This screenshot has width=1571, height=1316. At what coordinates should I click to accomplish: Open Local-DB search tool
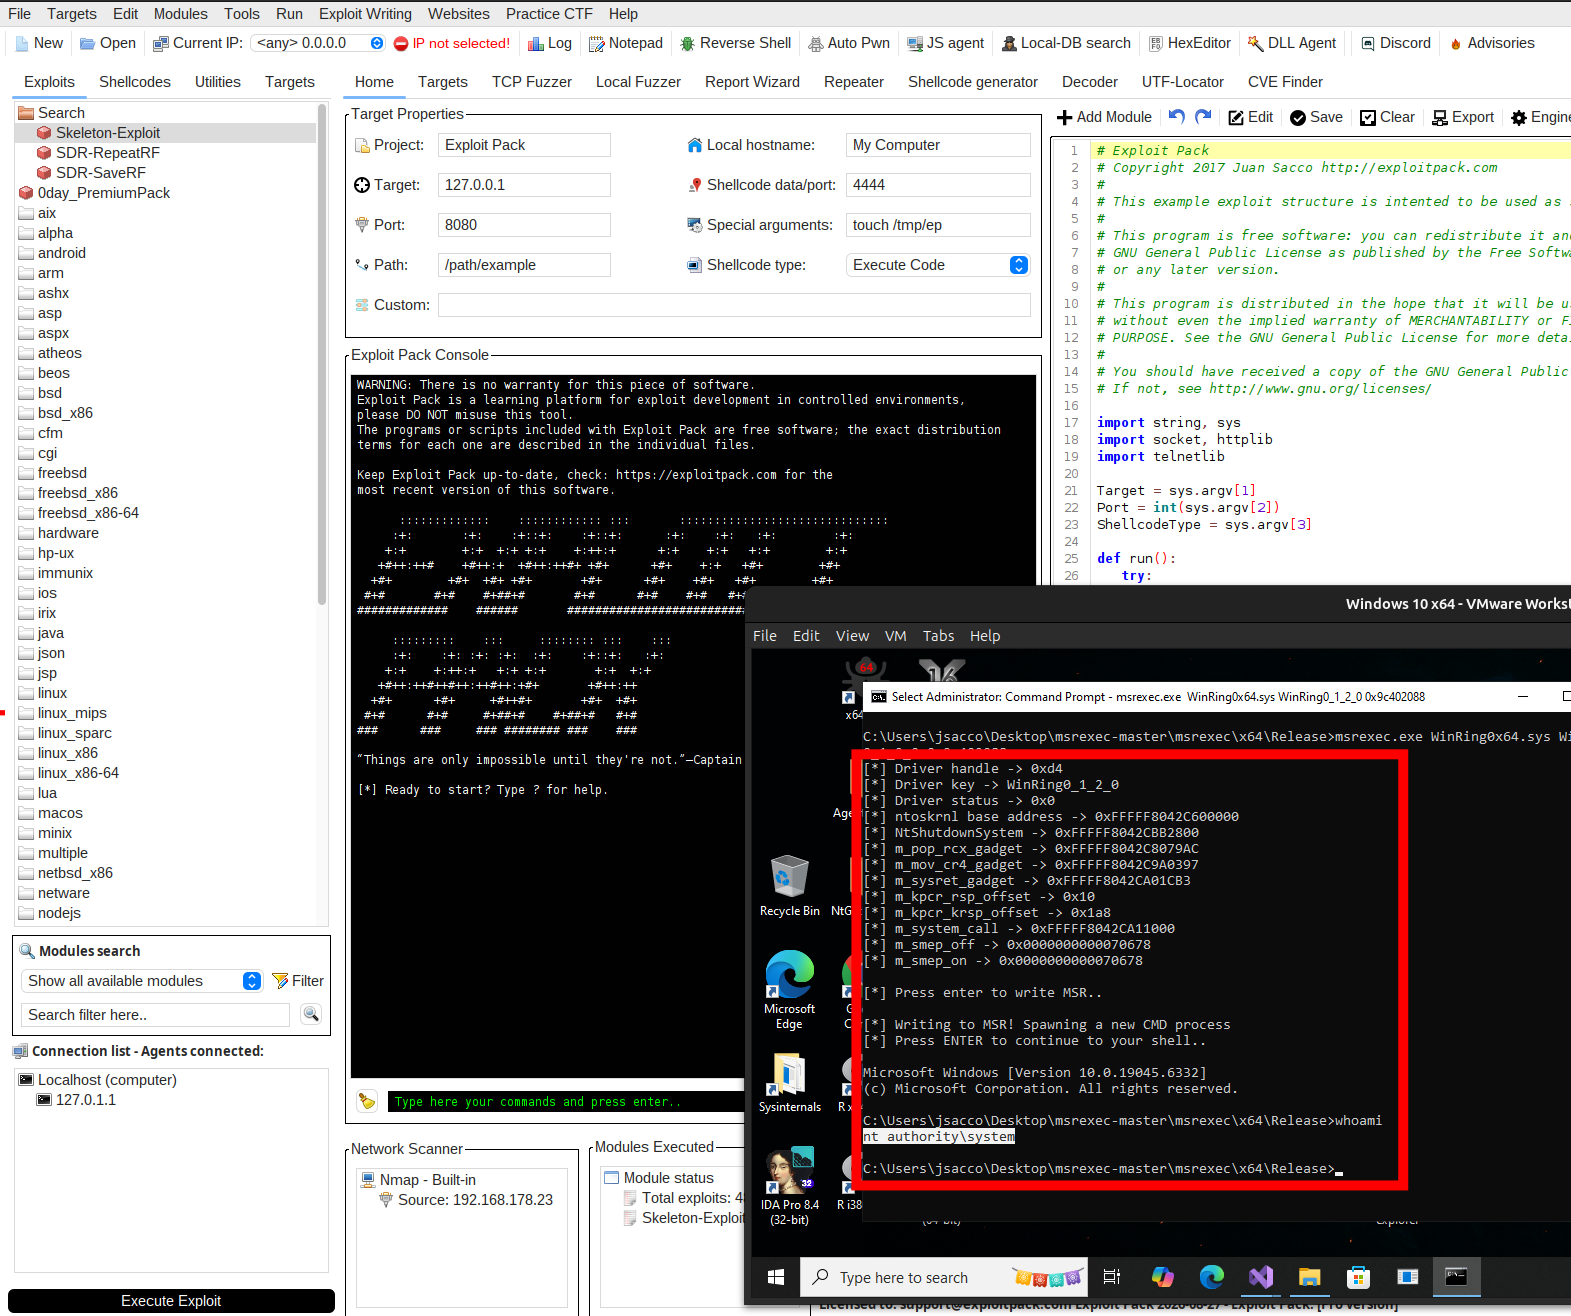[x=1066, y=43]
